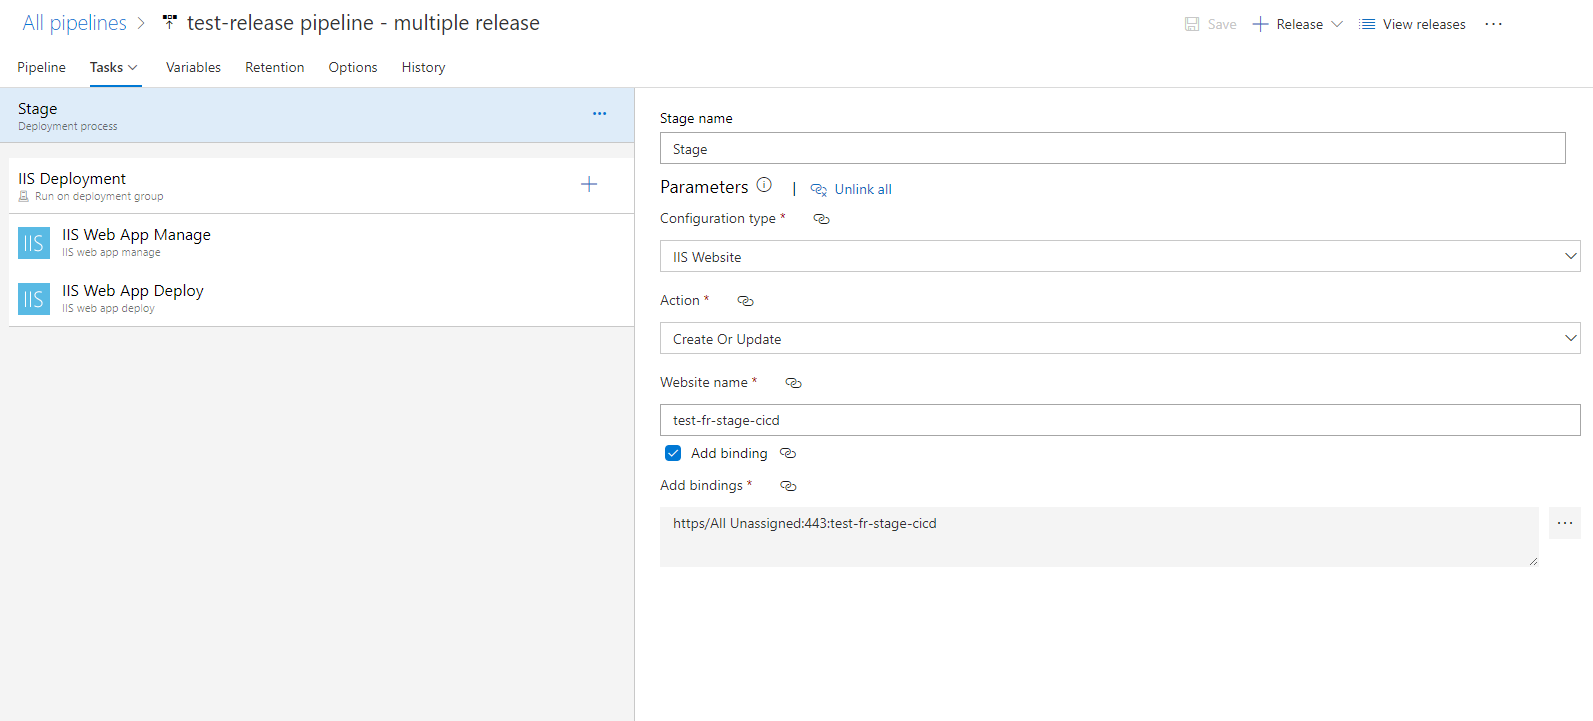Open the Configuration type dropdown
The image size is (1593, 721).
pyautogui.click(x=1120, y=256)
